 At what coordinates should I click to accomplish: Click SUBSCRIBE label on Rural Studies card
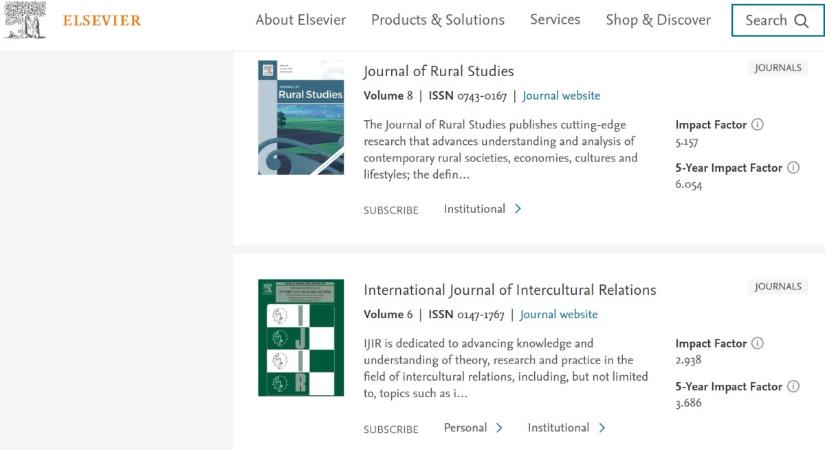(391, 210)
